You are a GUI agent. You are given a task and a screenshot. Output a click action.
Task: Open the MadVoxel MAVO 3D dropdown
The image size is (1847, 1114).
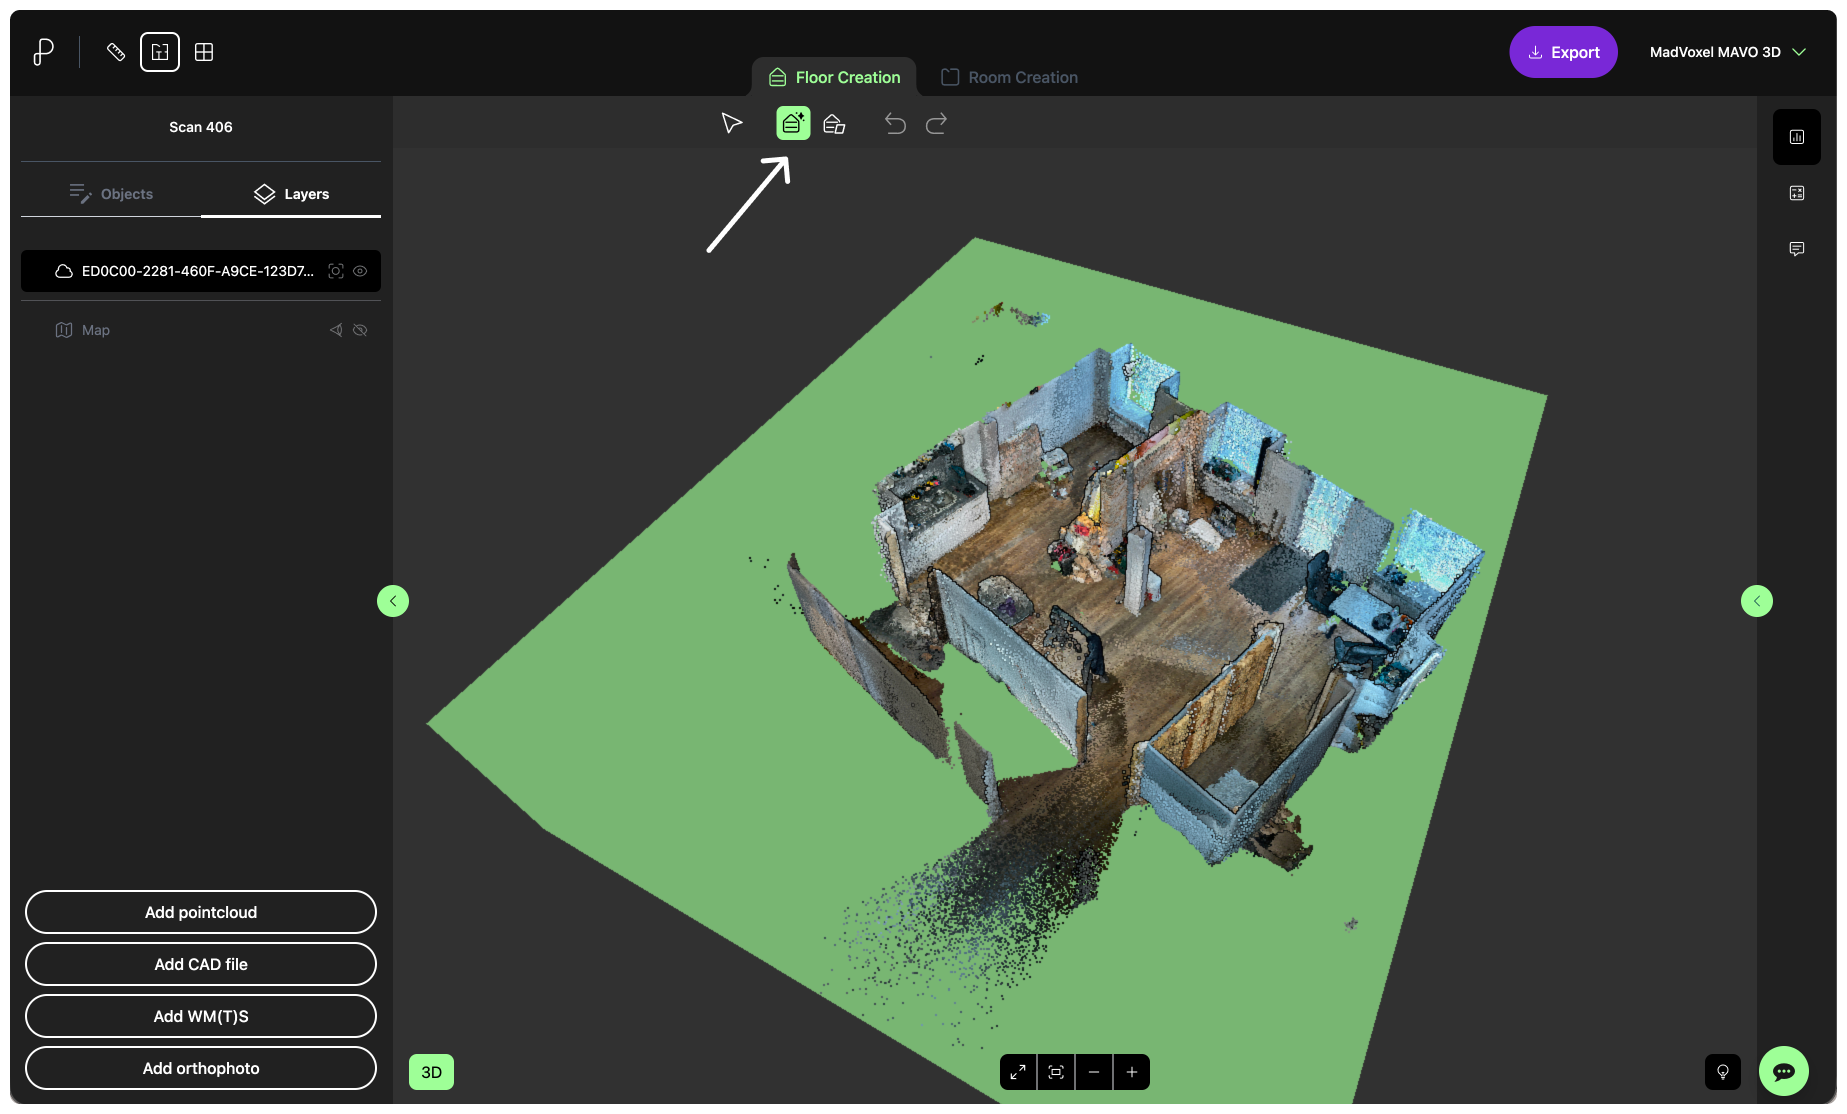point(1727,52)
